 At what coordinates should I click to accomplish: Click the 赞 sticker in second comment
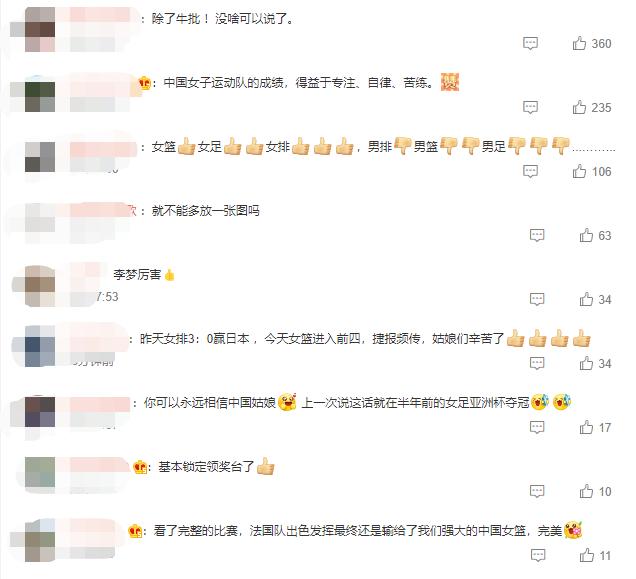(450, 82)
